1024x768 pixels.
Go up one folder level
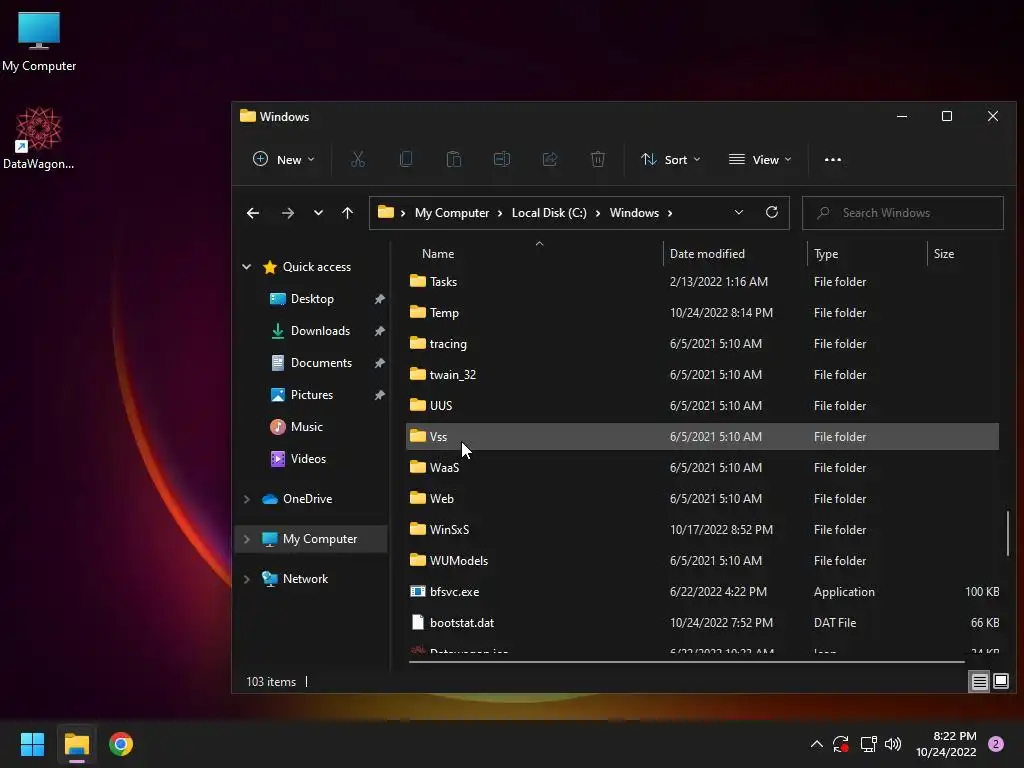347,213
